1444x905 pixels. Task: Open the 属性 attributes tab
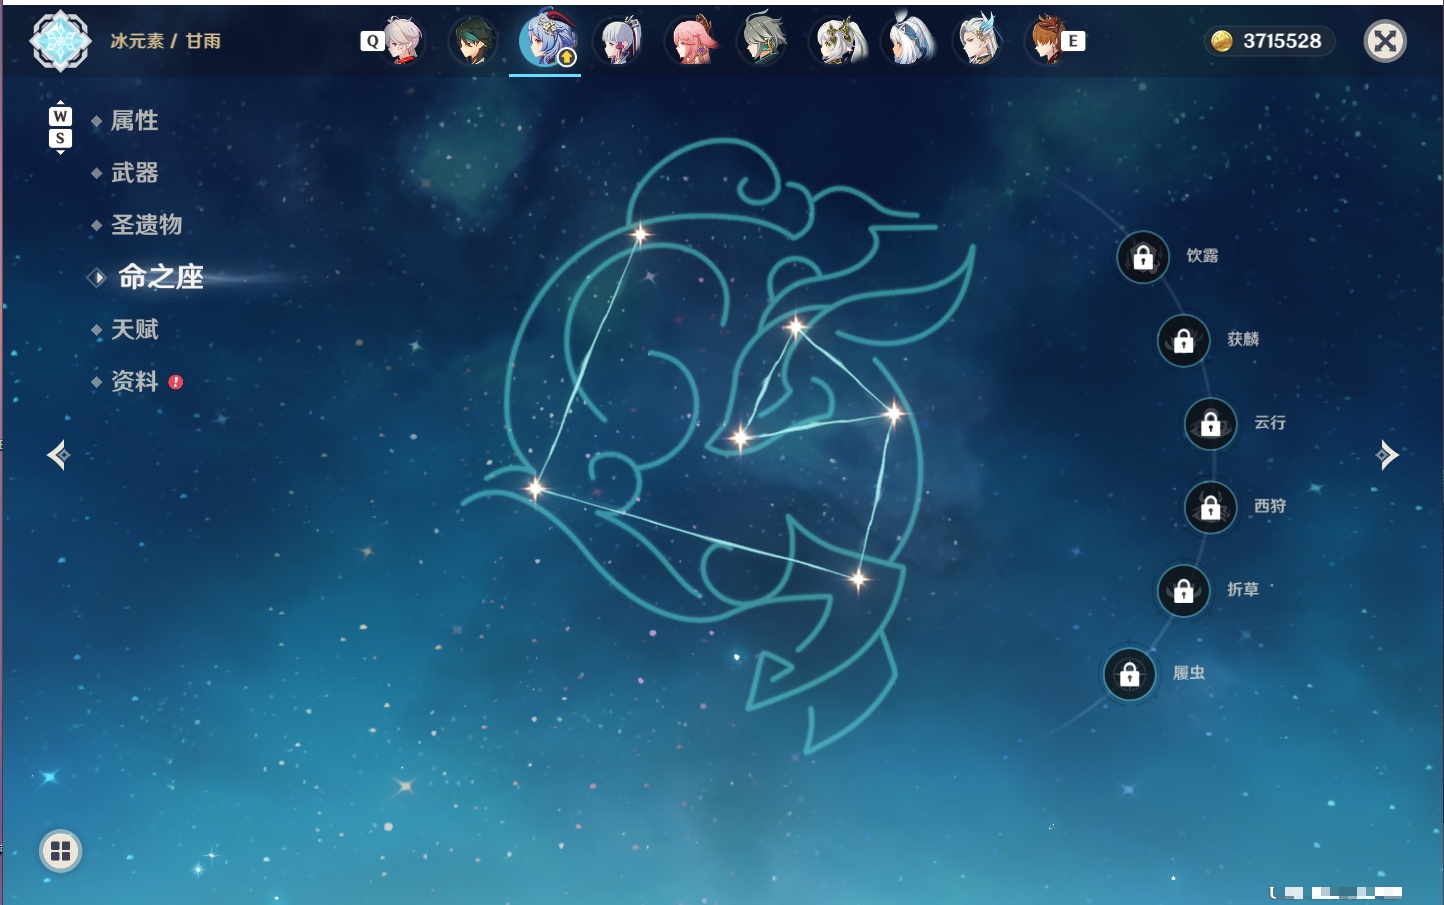coord(134,121)
